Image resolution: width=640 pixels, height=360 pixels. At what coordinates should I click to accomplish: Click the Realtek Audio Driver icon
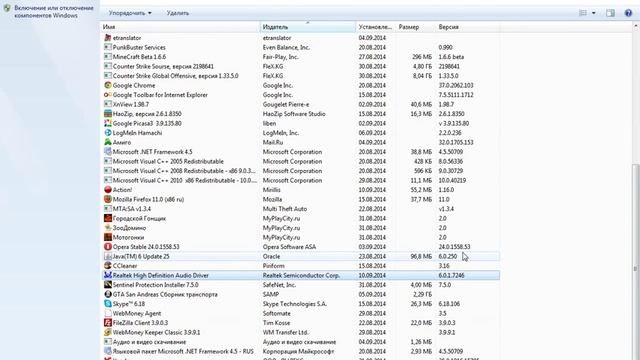coord(108,275)
